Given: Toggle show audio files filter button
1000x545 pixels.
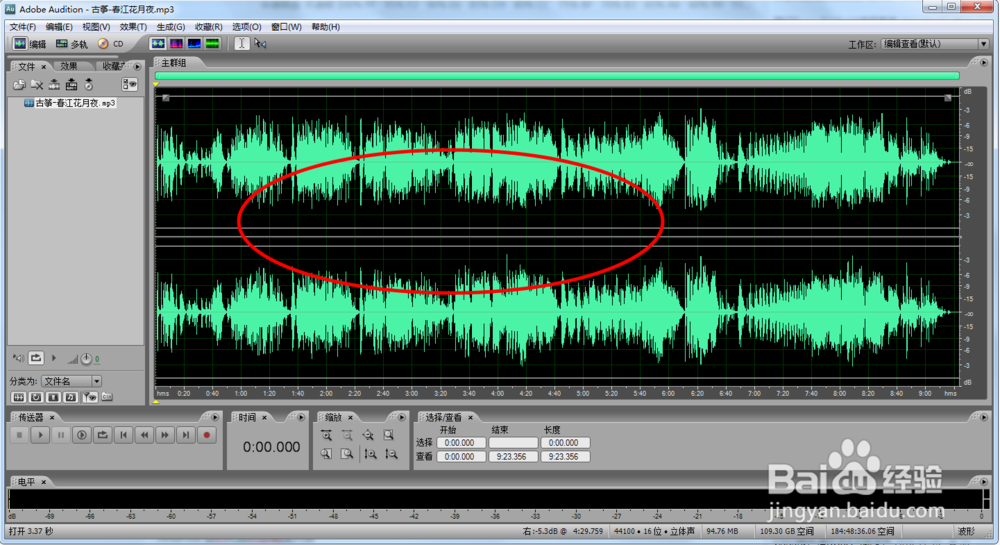Looking at the screenshot, I should coord(19,397).
